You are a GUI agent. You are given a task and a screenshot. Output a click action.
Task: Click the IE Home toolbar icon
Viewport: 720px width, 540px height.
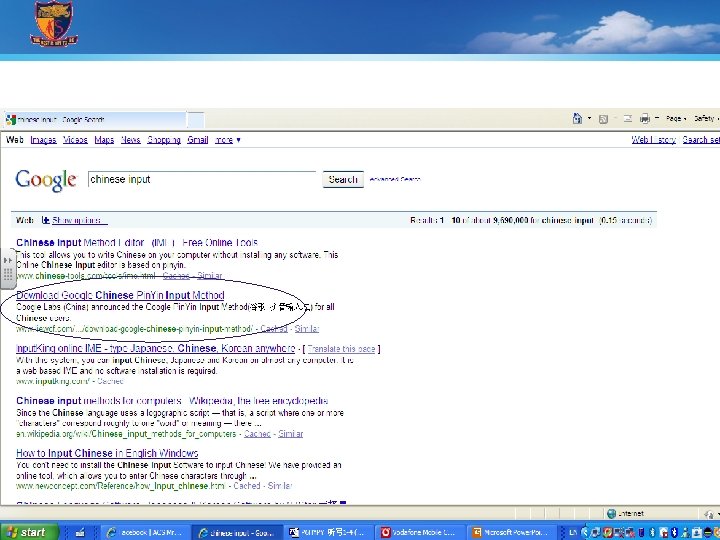pos(577,118)
